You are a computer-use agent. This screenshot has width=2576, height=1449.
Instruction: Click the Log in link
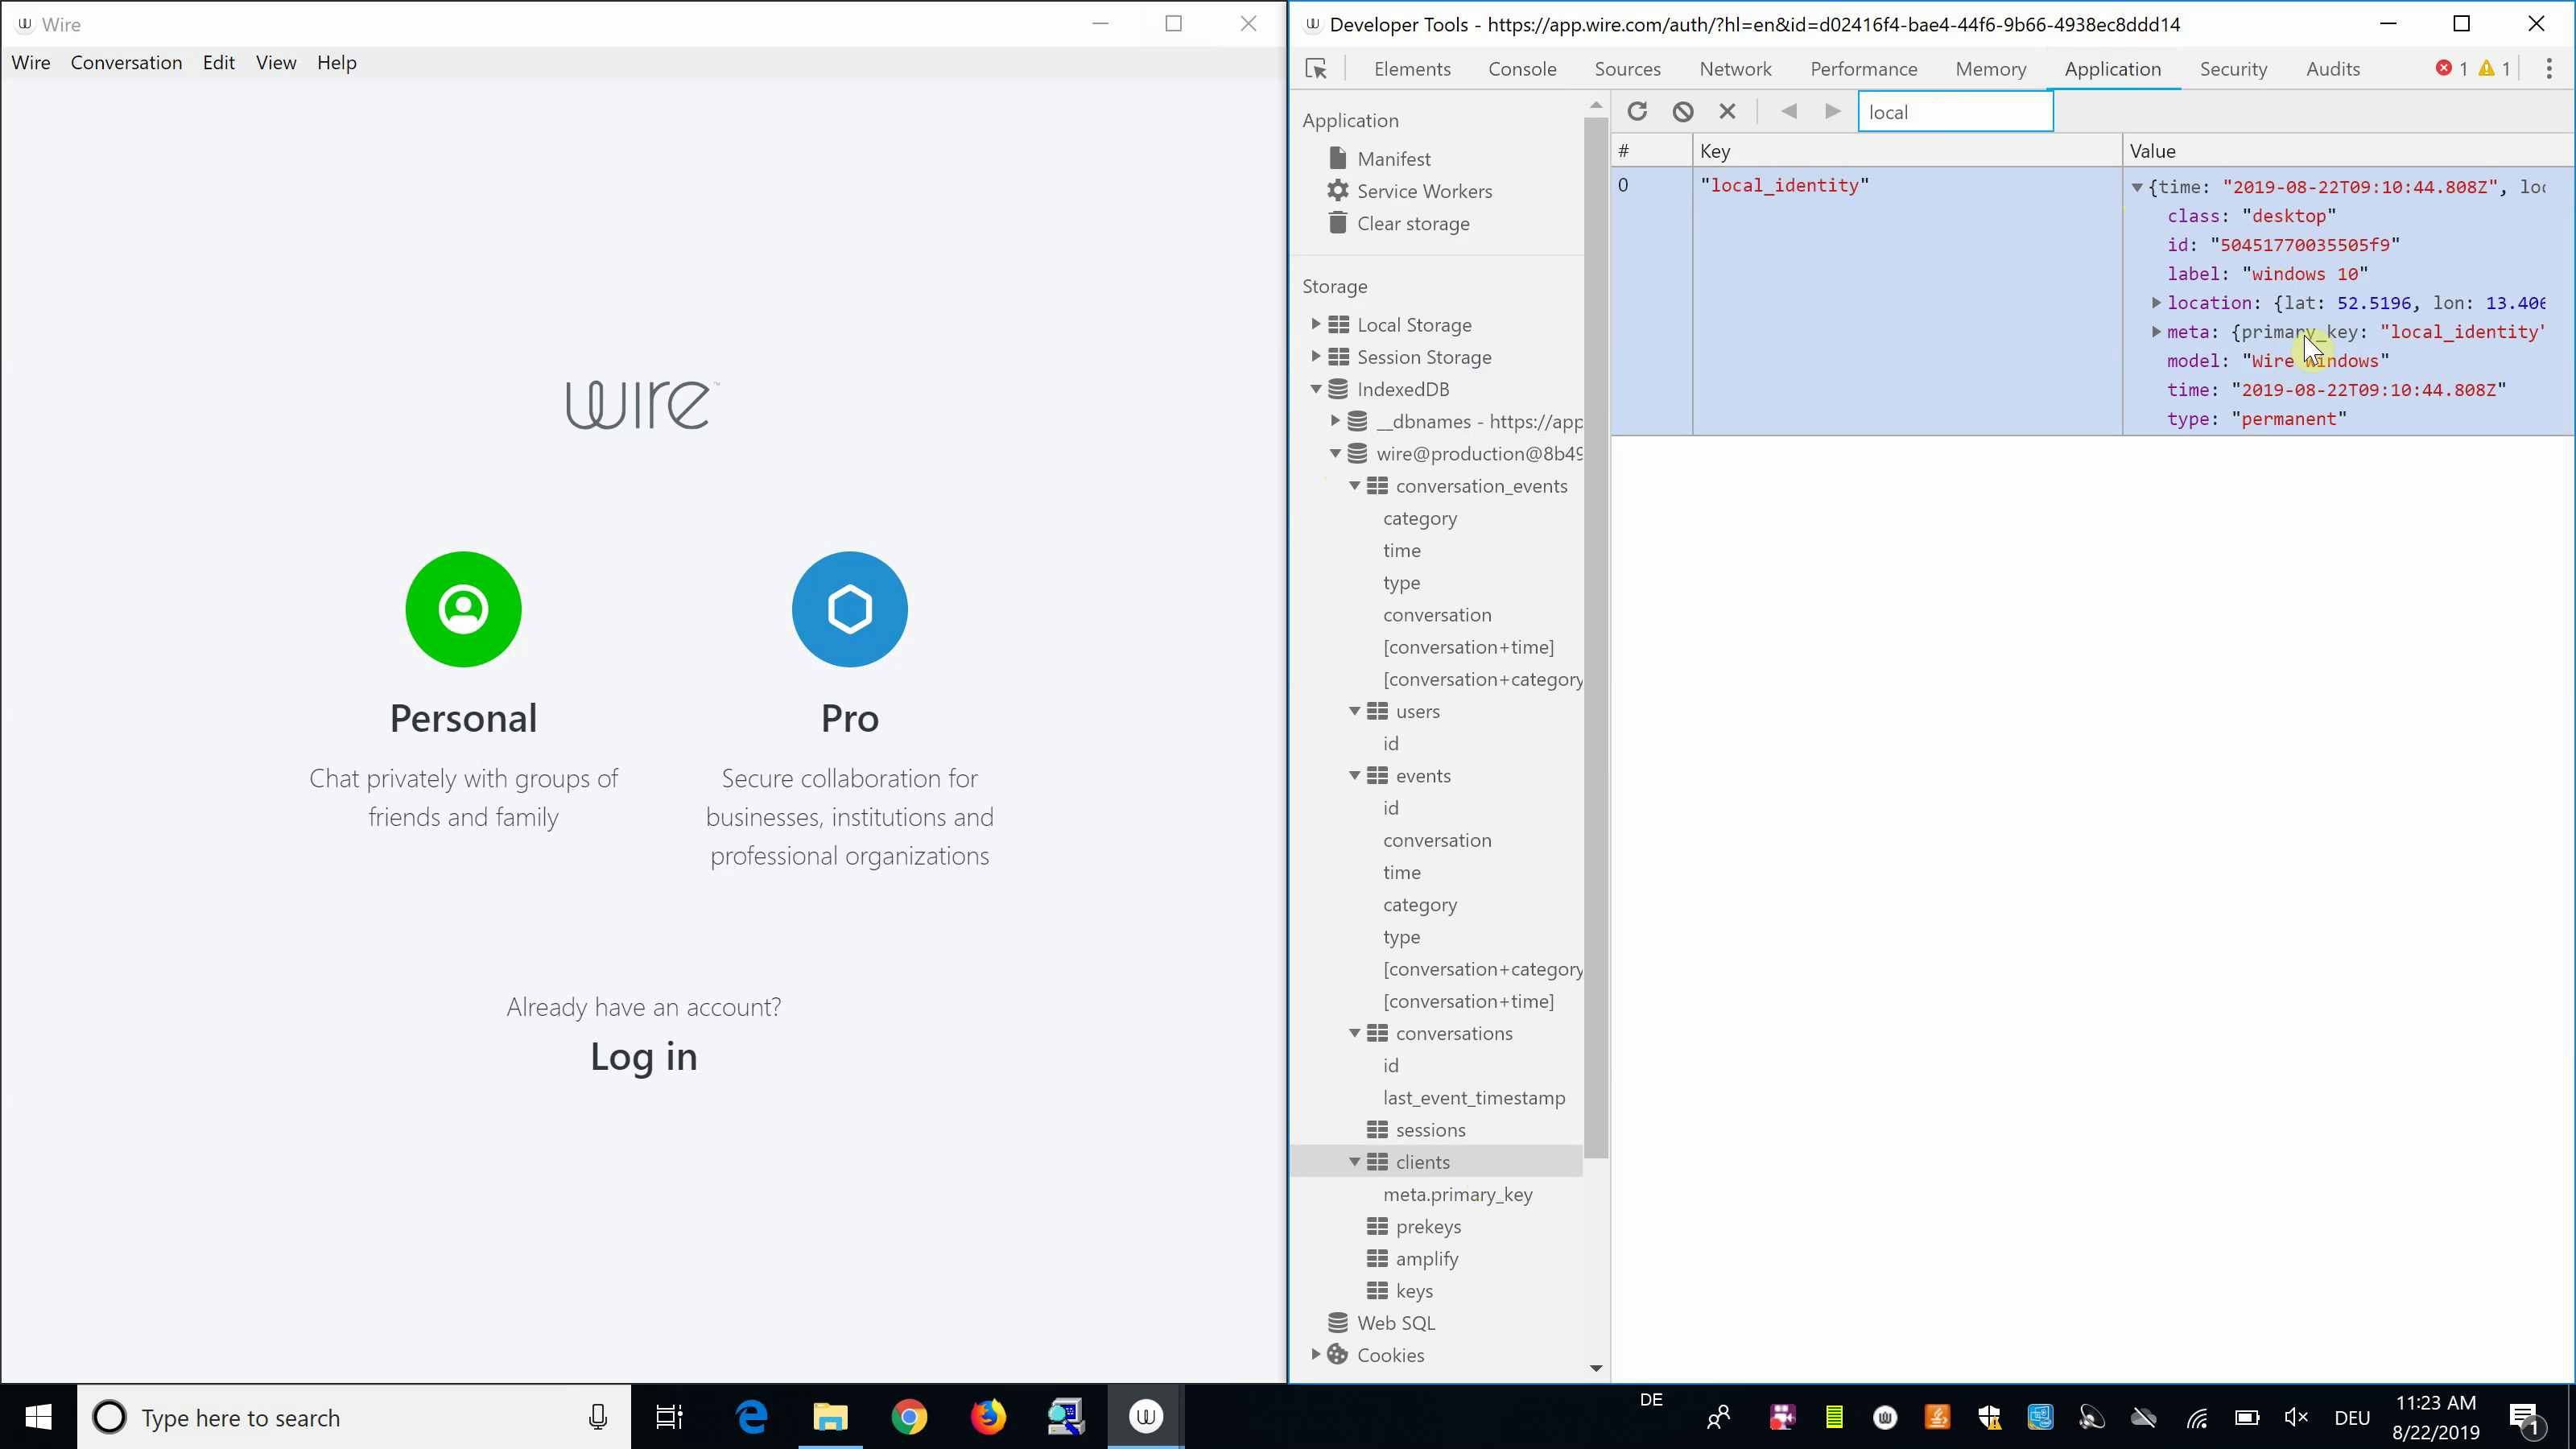643,1056
